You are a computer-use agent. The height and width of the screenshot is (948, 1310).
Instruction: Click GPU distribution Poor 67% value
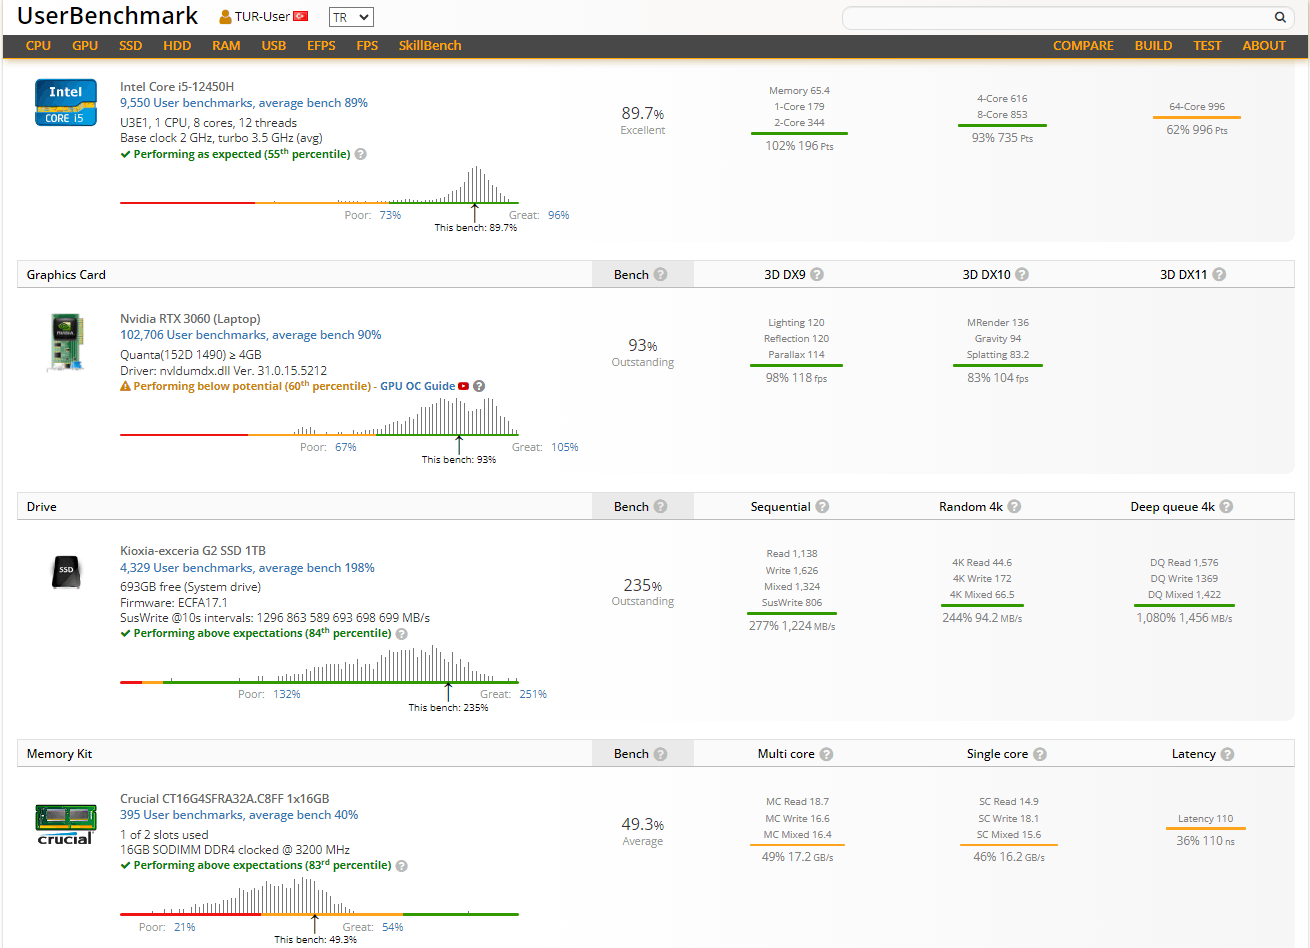coord(346,447)
